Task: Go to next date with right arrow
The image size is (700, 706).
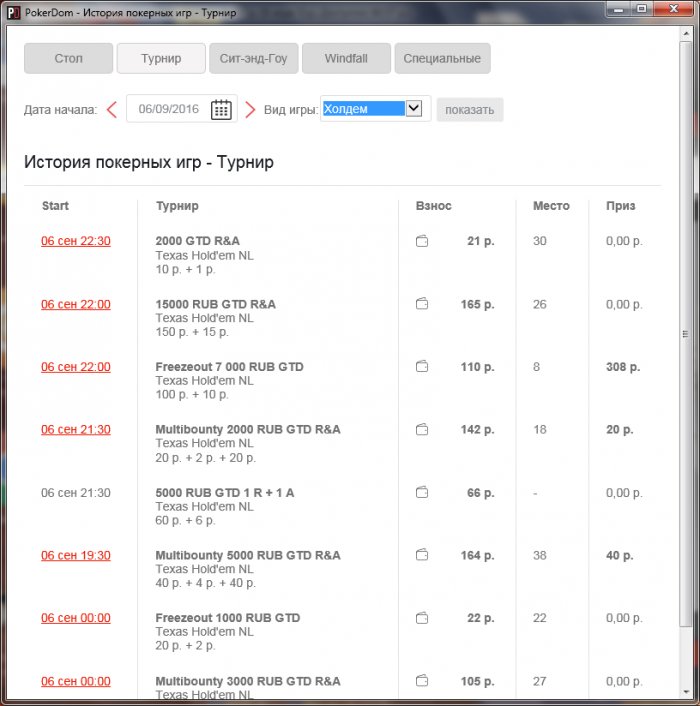Action: click(250, 109)
